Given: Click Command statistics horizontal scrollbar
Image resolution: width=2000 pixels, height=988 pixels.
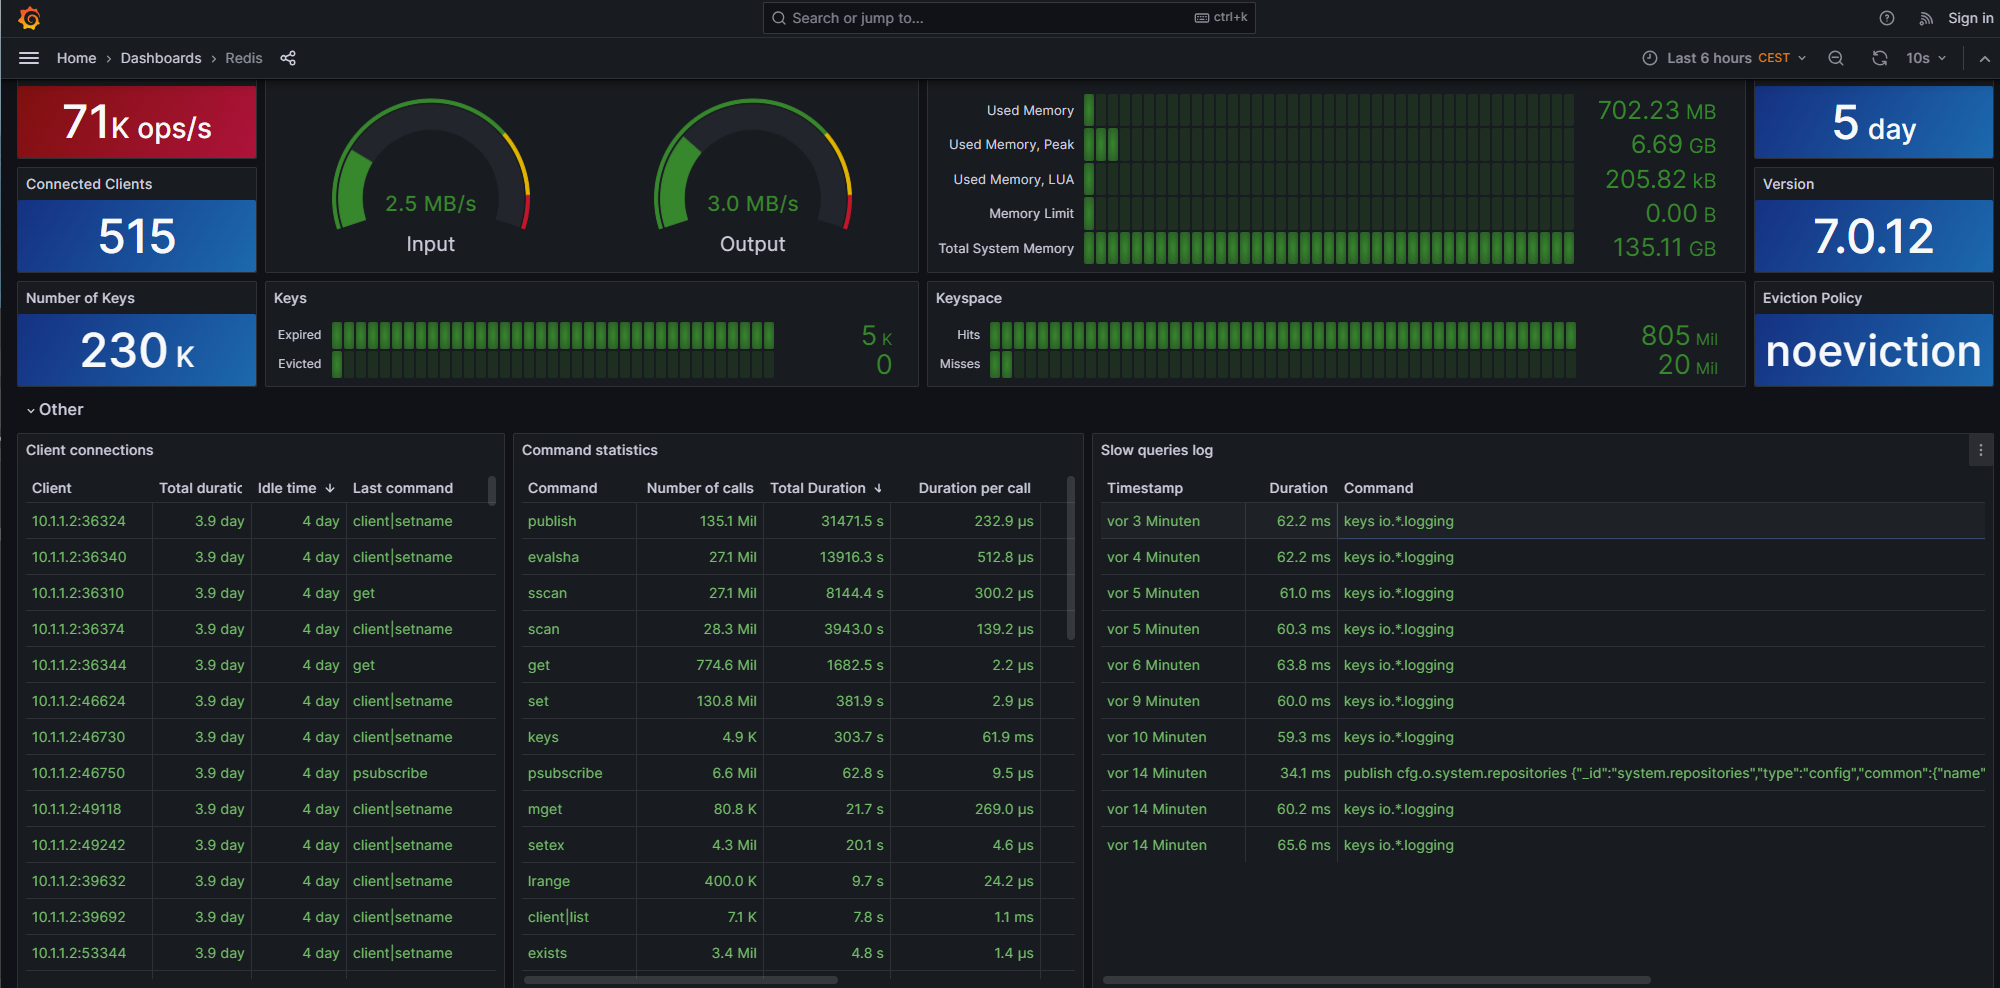Looking at the screenshot, I should 680,980.
